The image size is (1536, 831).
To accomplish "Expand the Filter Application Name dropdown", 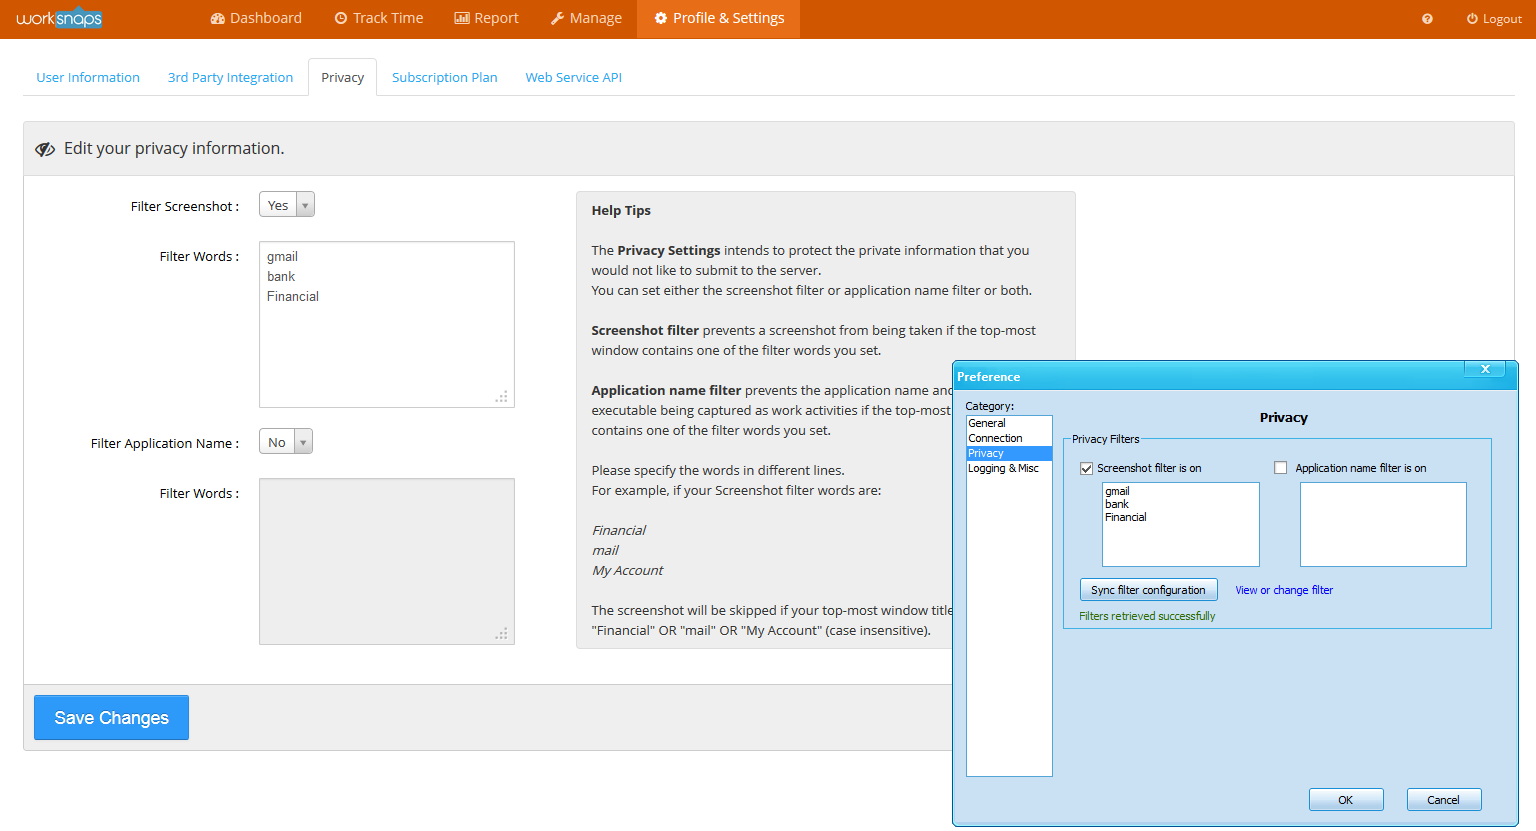I will (286, 442).
